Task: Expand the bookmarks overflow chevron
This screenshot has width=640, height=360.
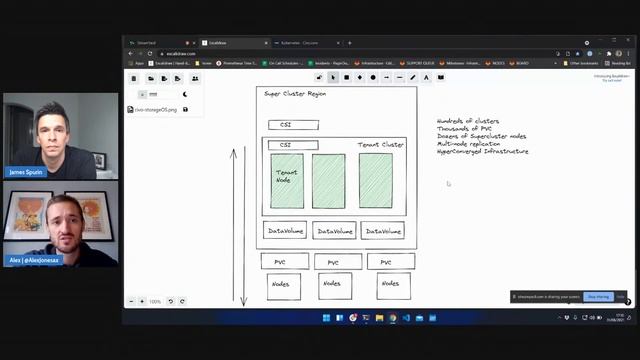Action: click(555, 63)
